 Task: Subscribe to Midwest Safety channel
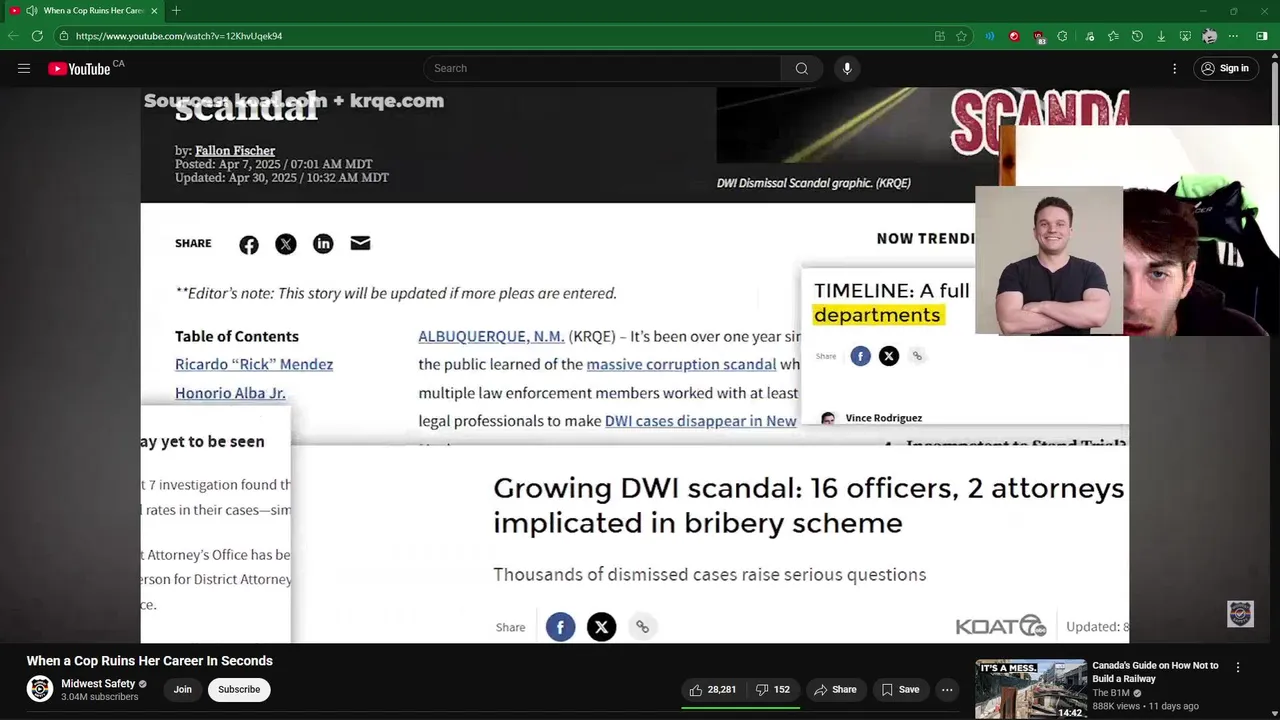[239, 689]
